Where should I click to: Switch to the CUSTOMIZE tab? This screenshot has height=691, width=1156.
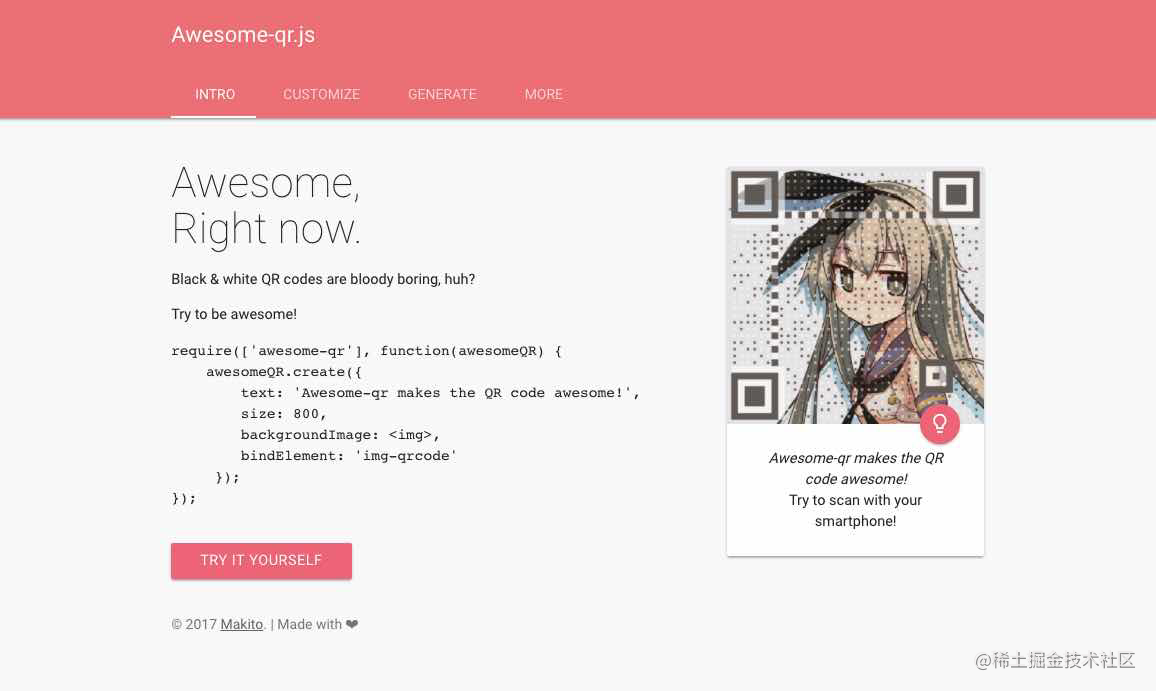(x=321, y=94)
